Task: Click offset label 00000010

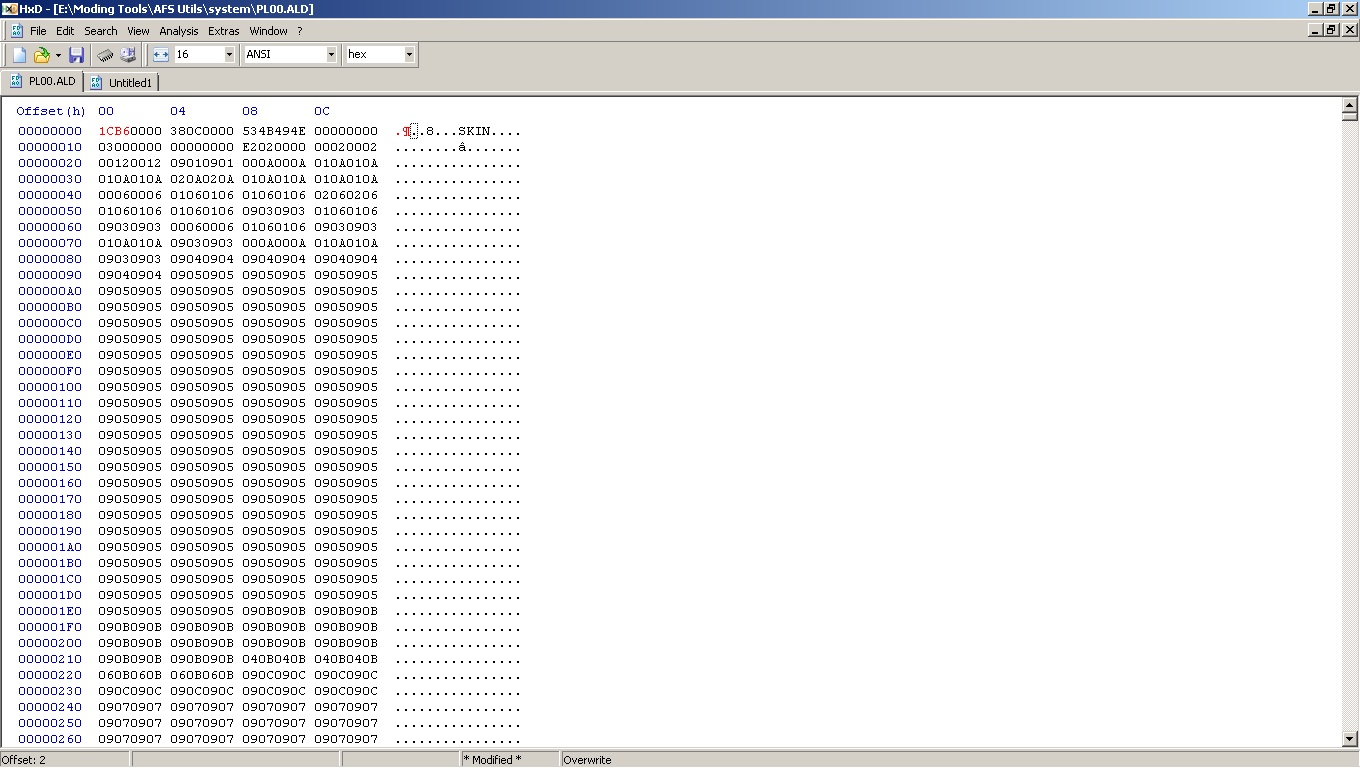Action: click(50, 147)
